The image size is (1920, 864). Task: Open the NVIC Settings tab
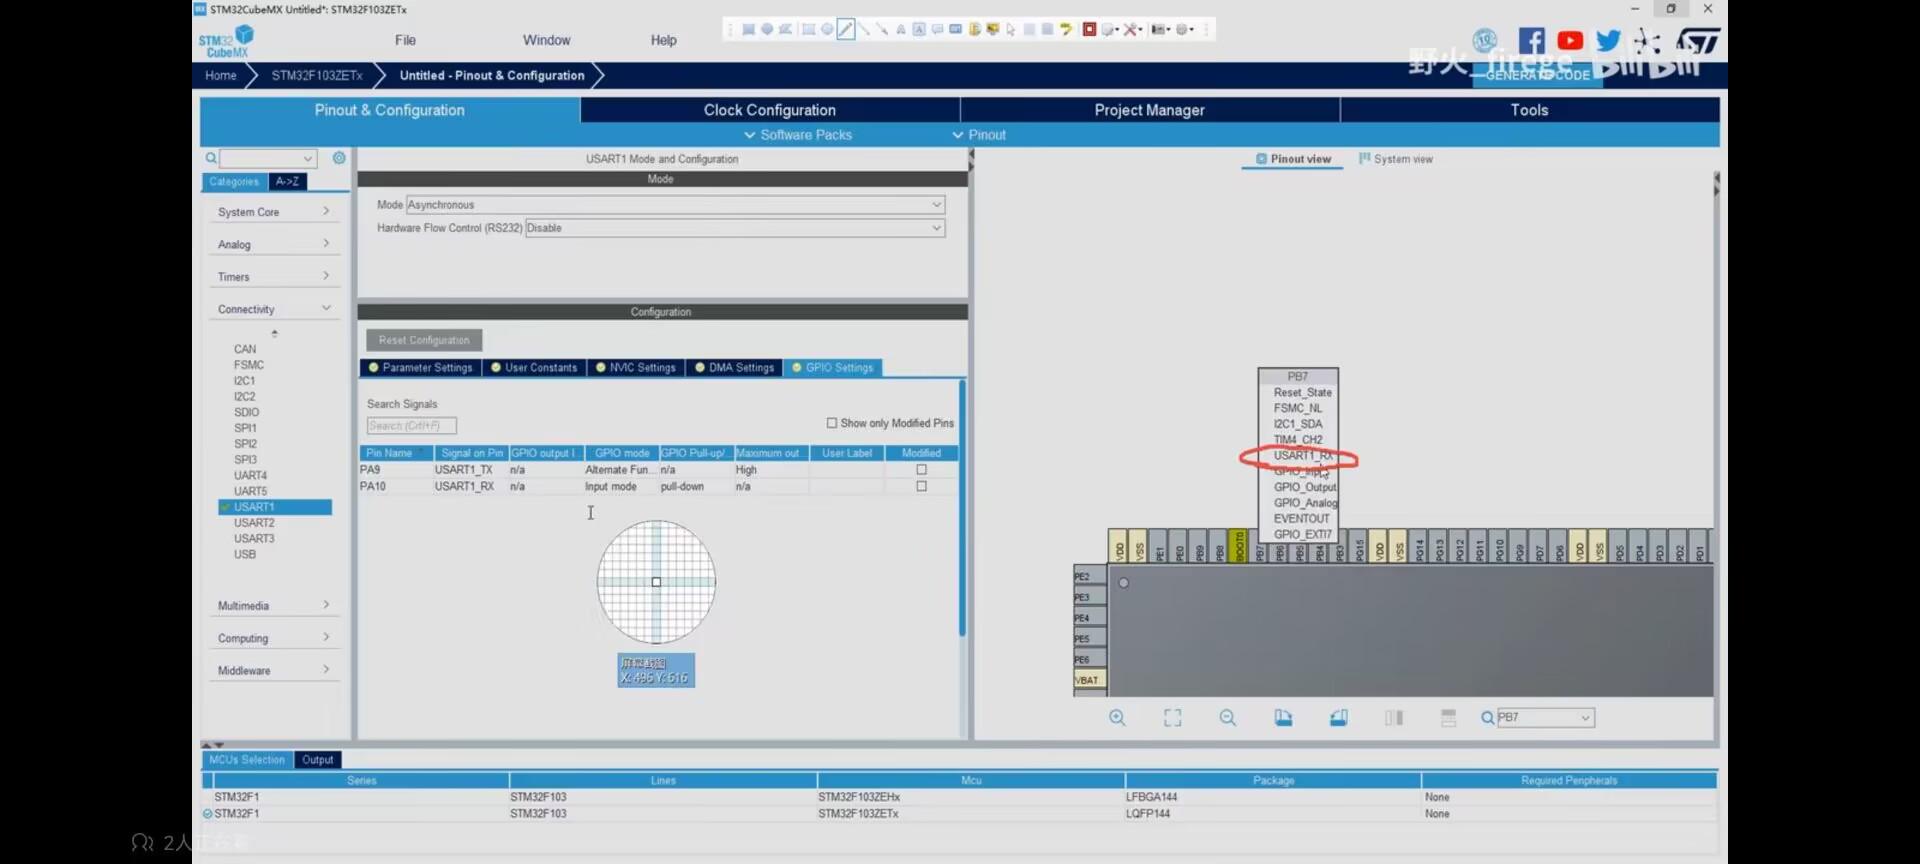tap(635, 368)
